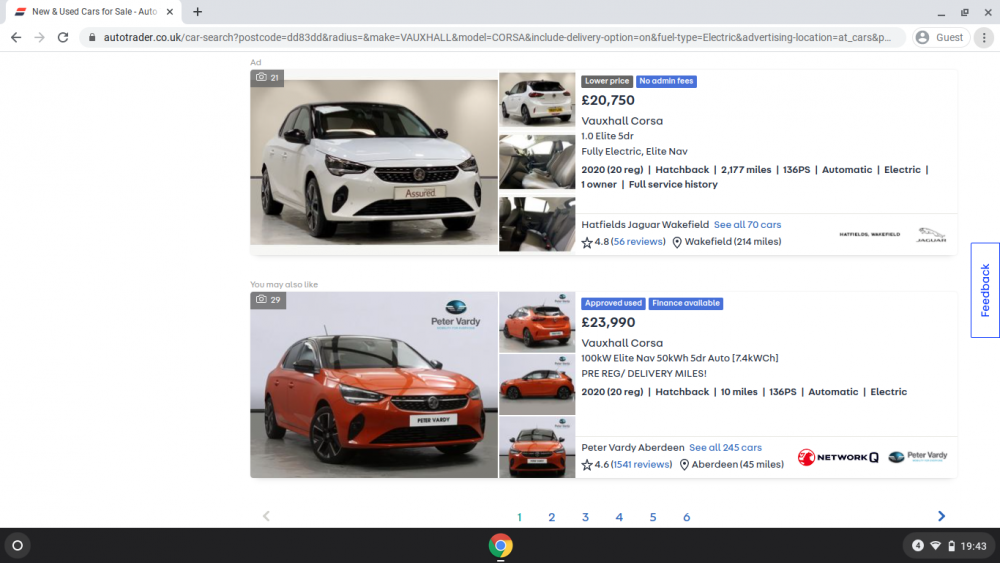The height and width of the screenshot is (563, 1000).
Task: Click See all 70 cars link
Action: pyautogui.click(x=747, y=224)
